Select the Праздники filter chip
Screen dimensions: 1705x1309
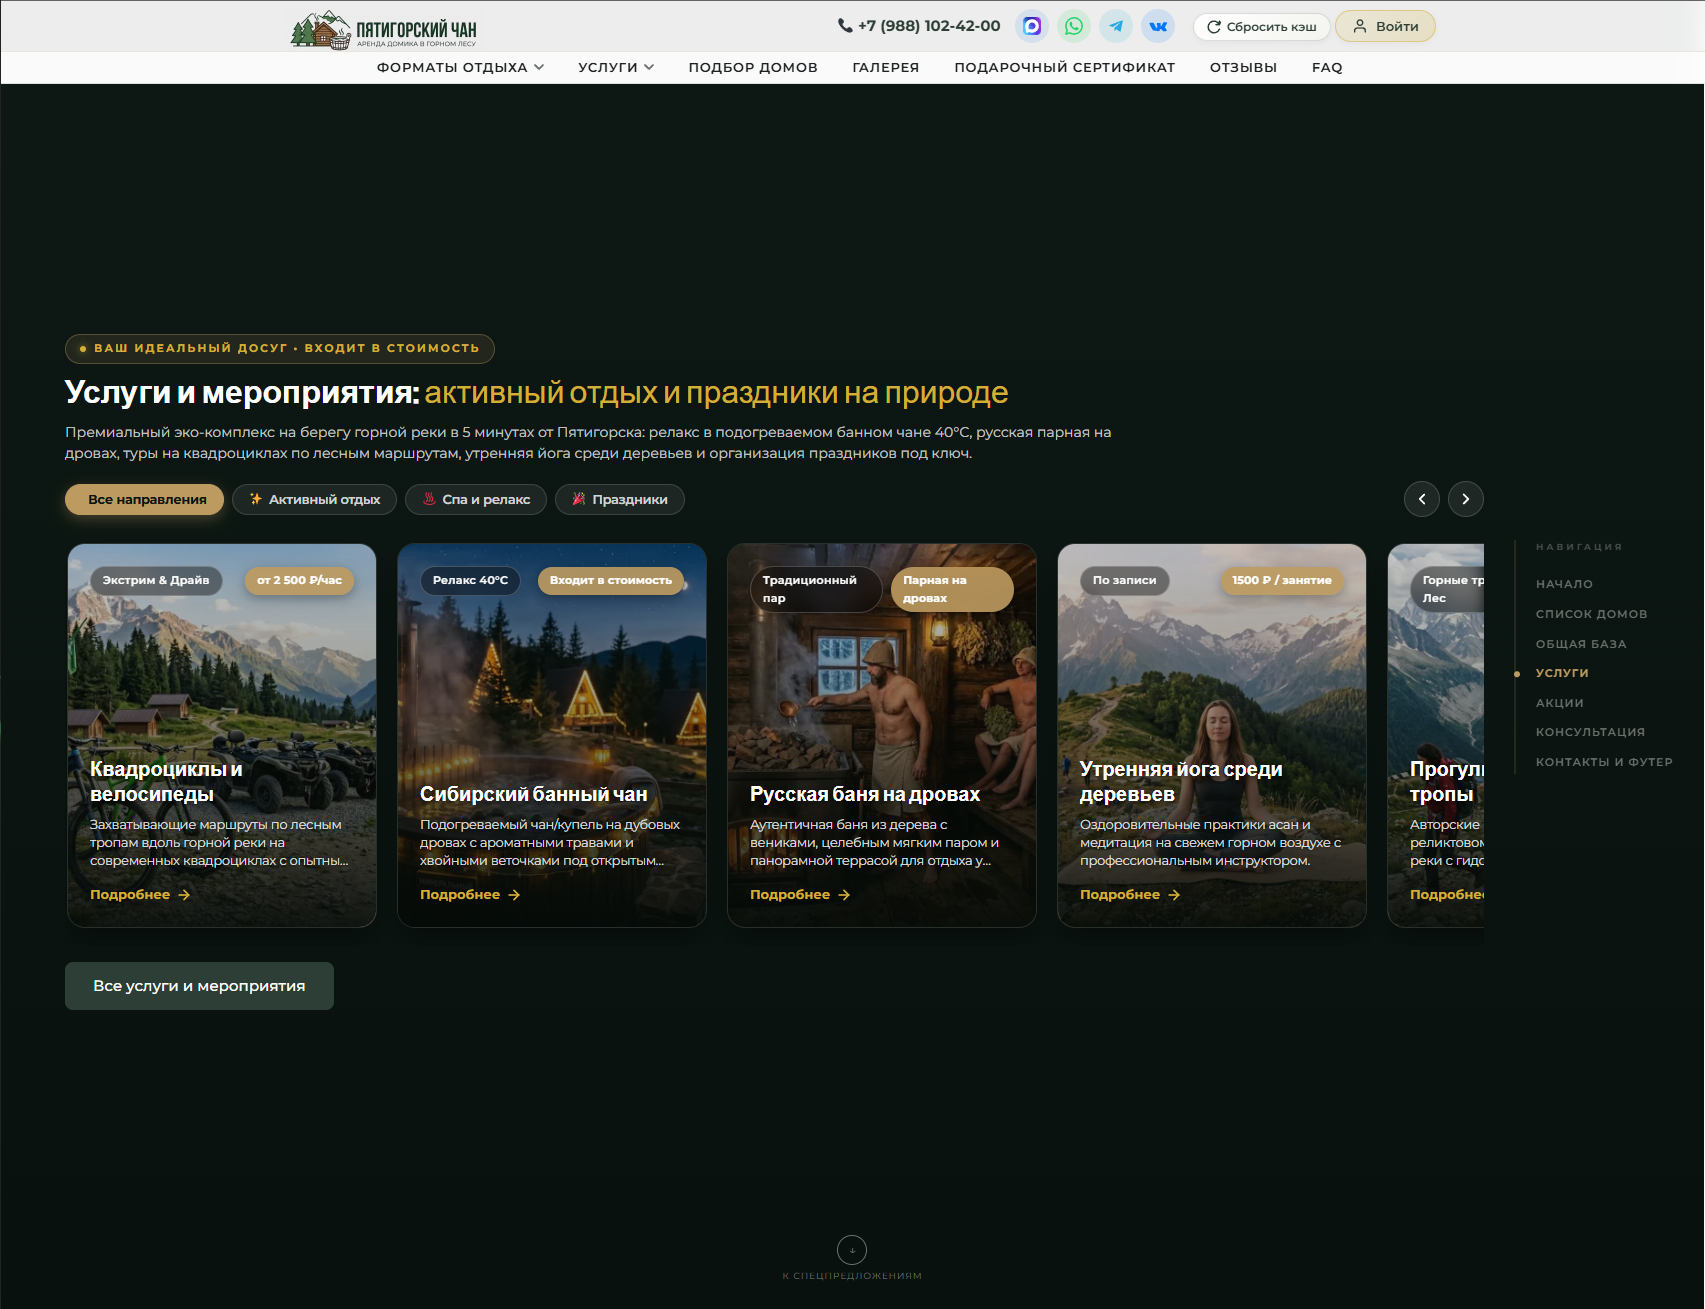point(620,500)
